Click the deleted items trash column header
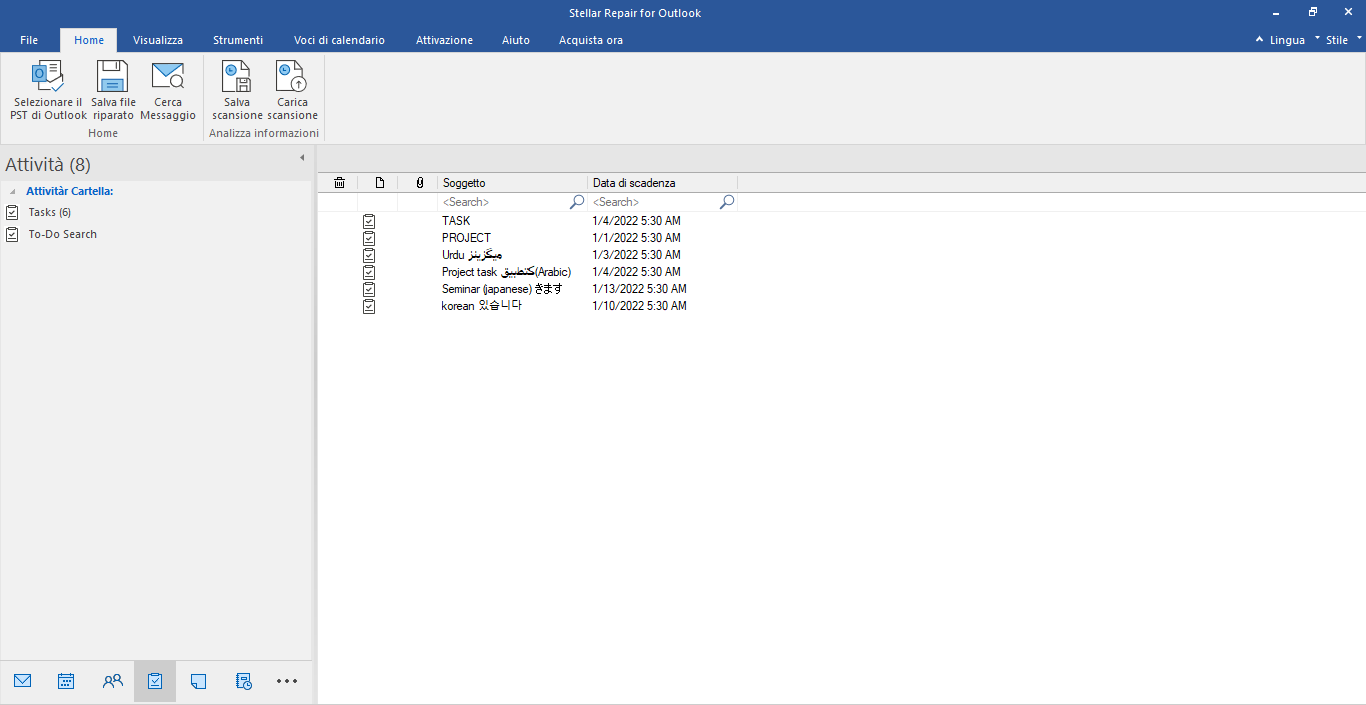Screen dimensions: 1366x705 [x=339, y=183]
